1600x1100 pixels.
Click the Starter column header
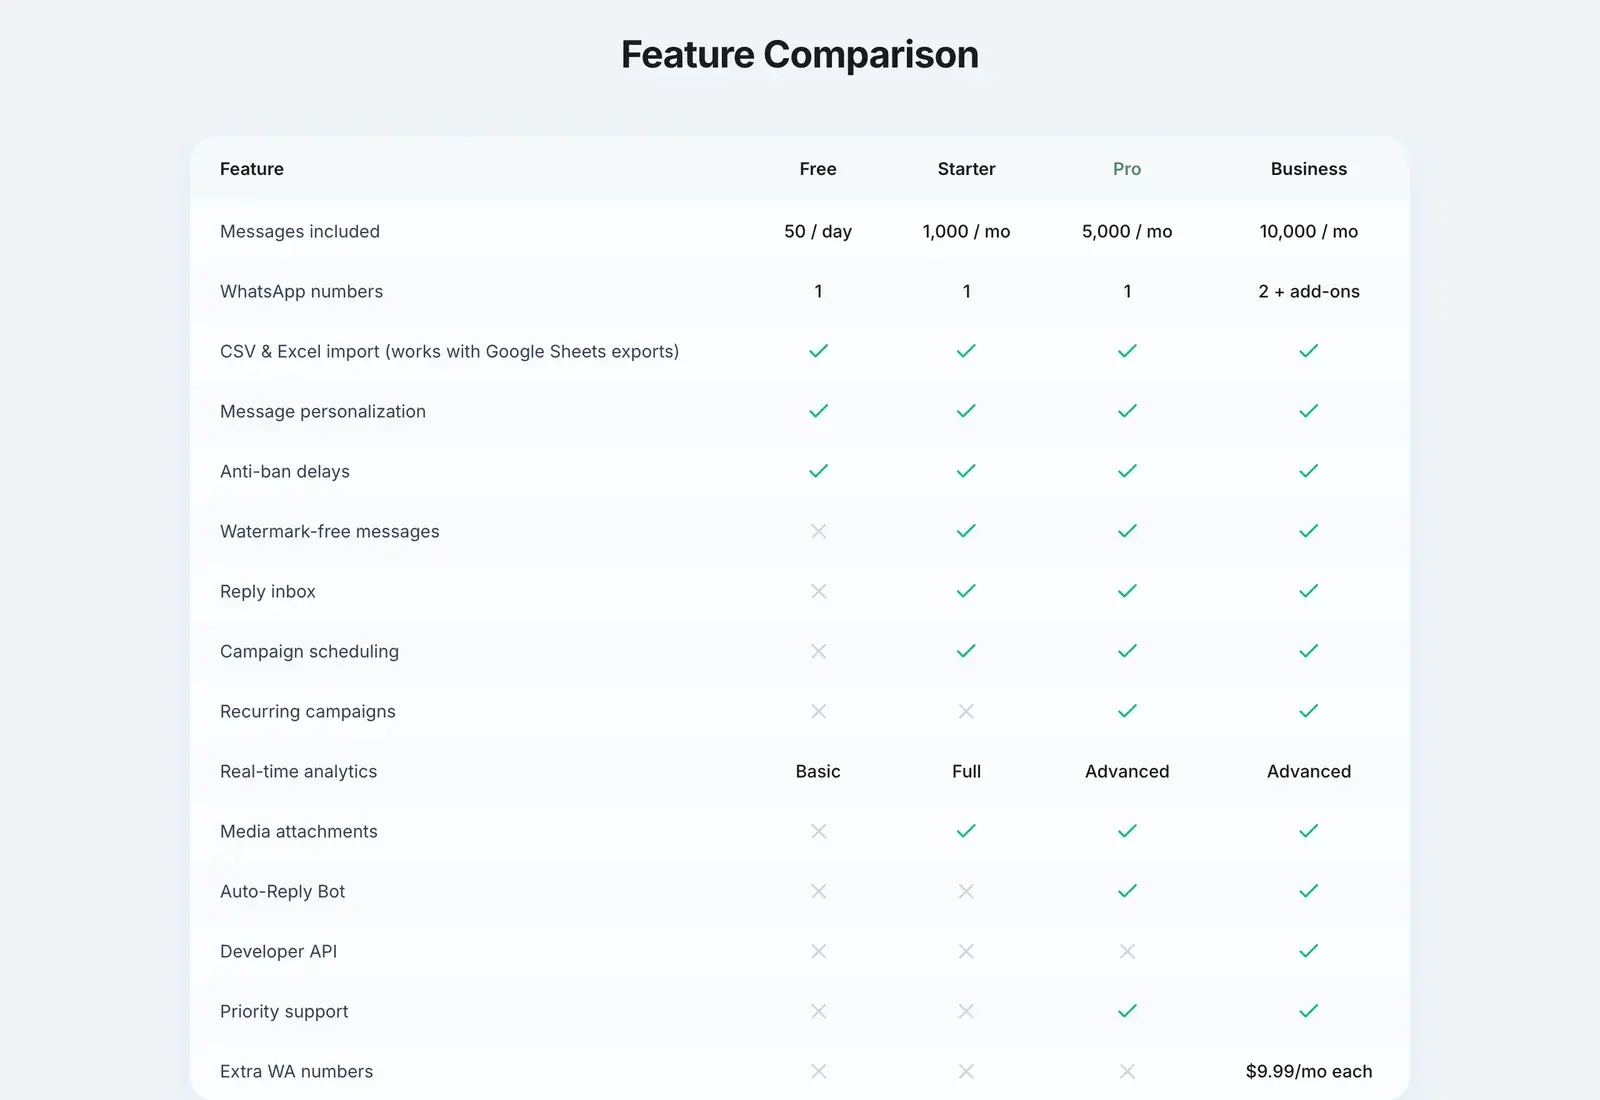966,169
